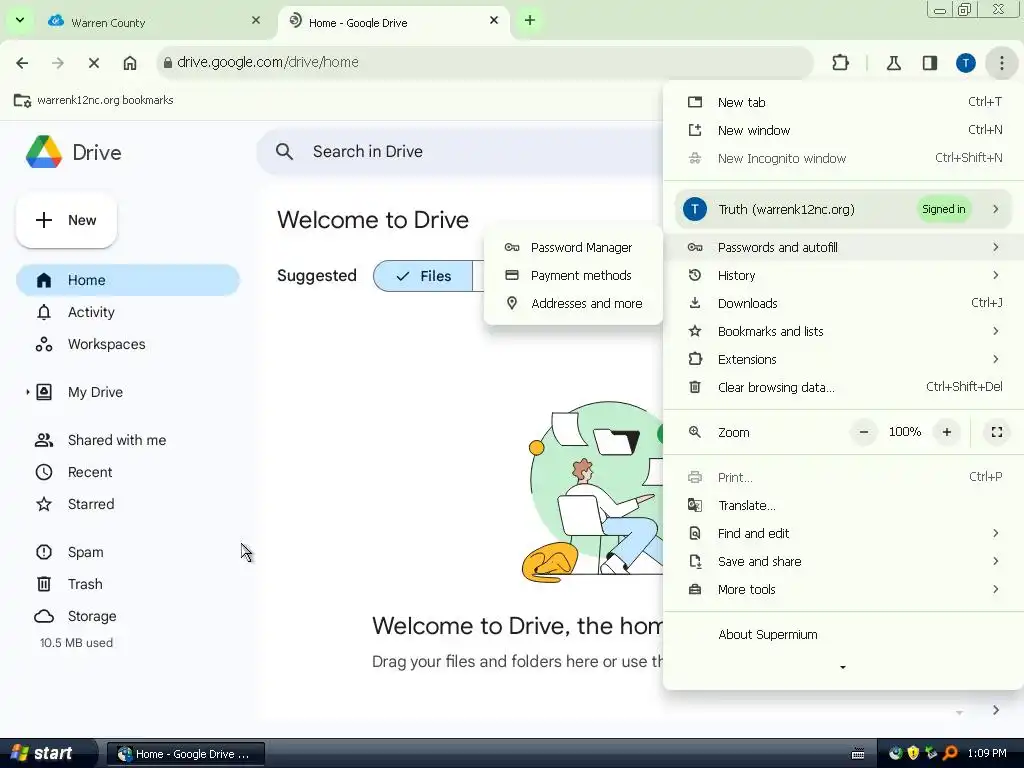
Task: Increase zoom with plus button
Action: (946, 432)
